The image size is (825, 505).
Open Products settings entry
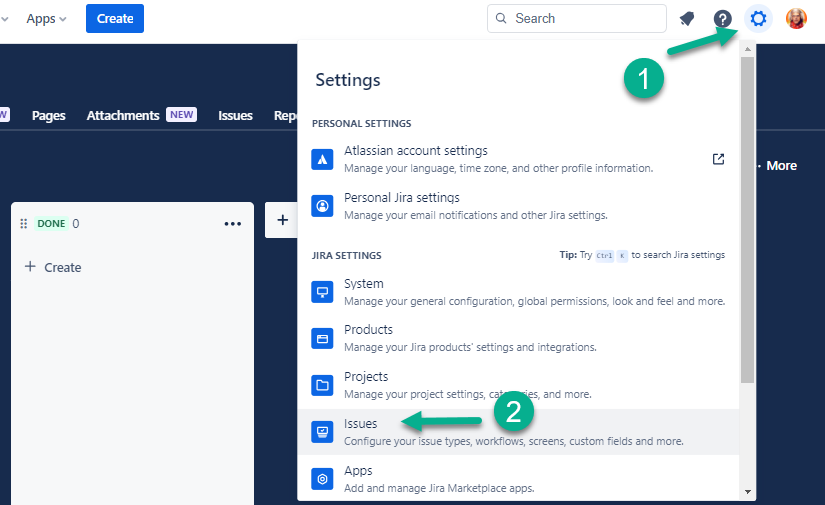click(x=368, y=330)
